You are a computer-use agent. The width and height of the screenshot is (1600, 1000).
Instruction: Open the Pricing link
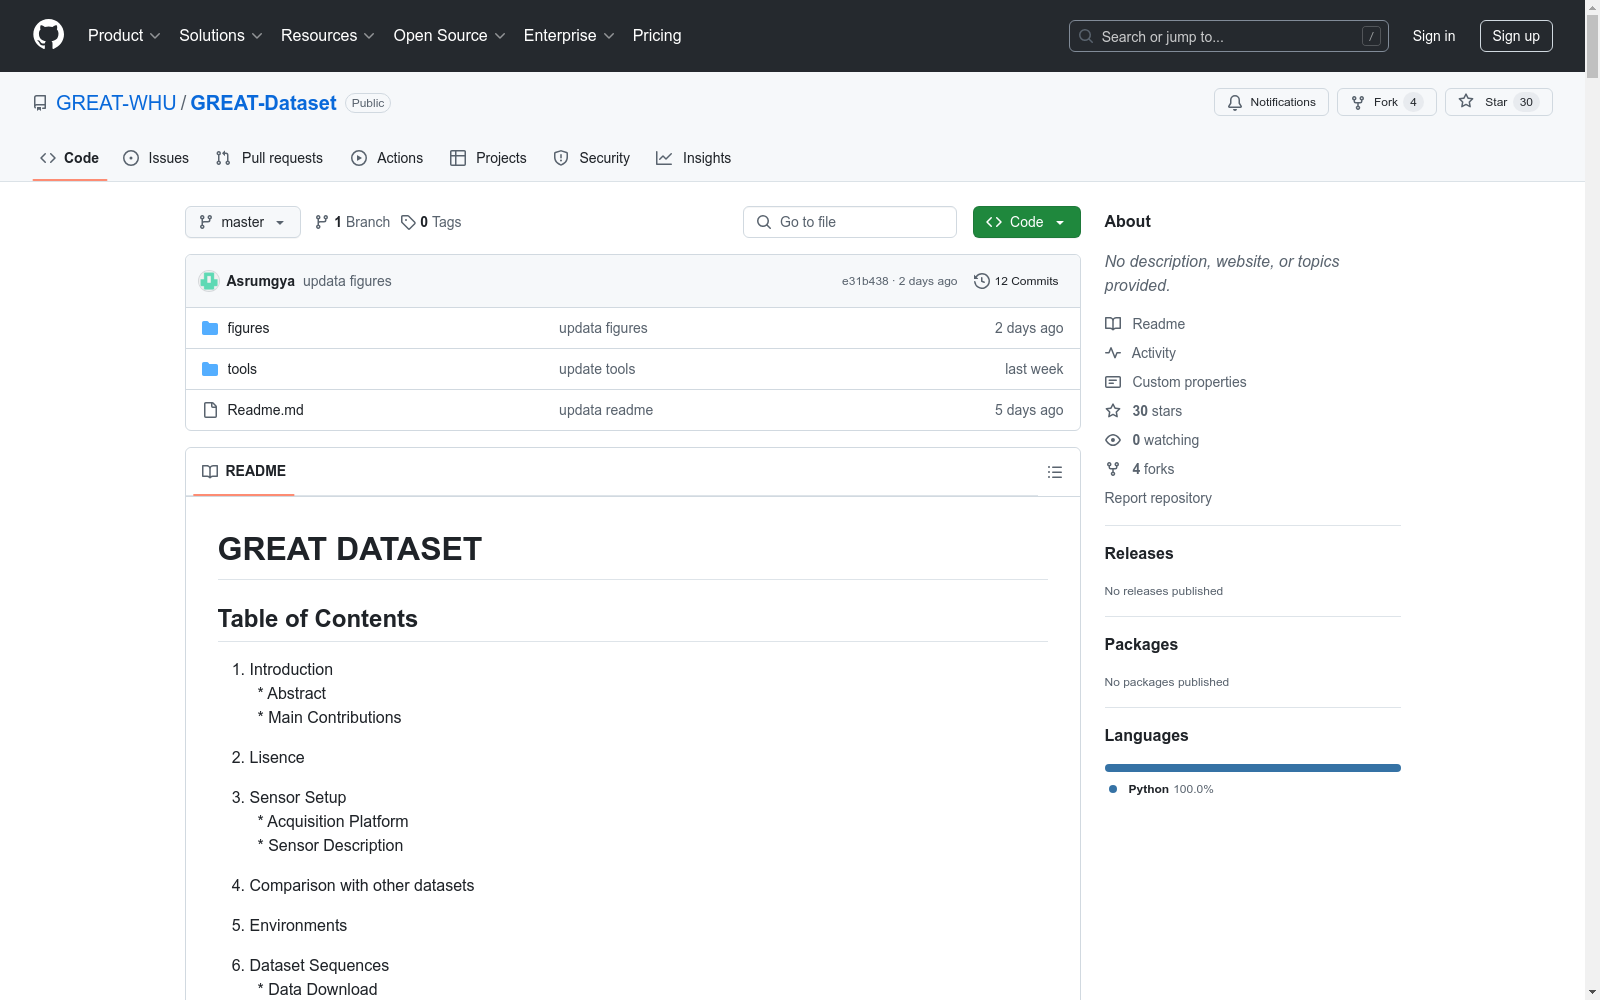click(x=657, y=35)
